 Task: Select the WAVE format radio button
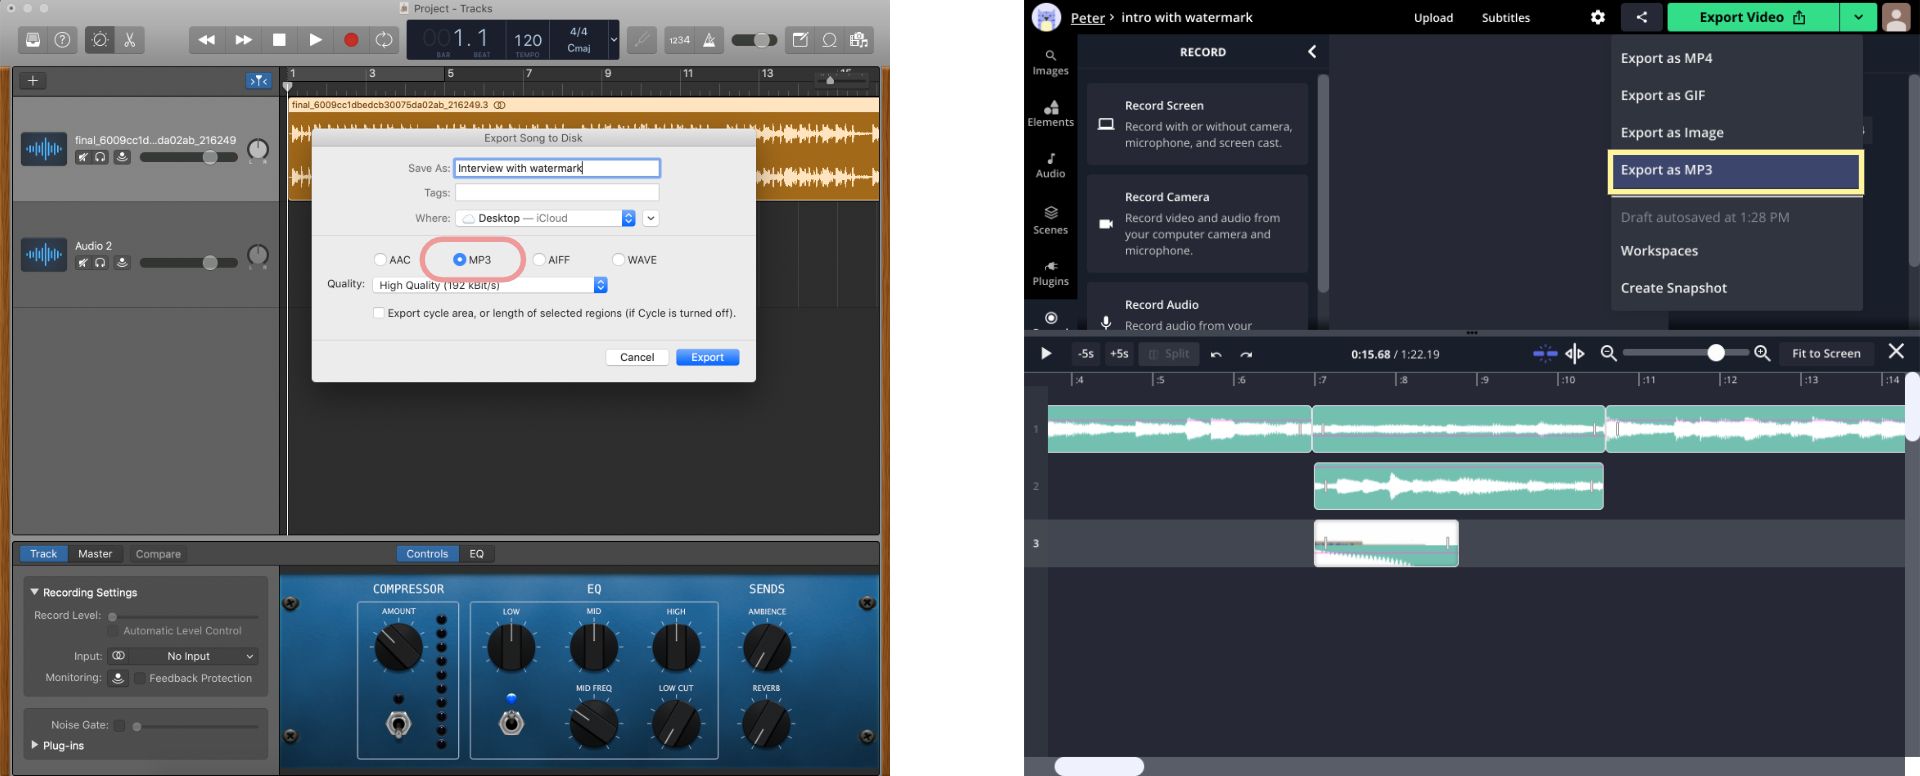[x=618, y=260]
